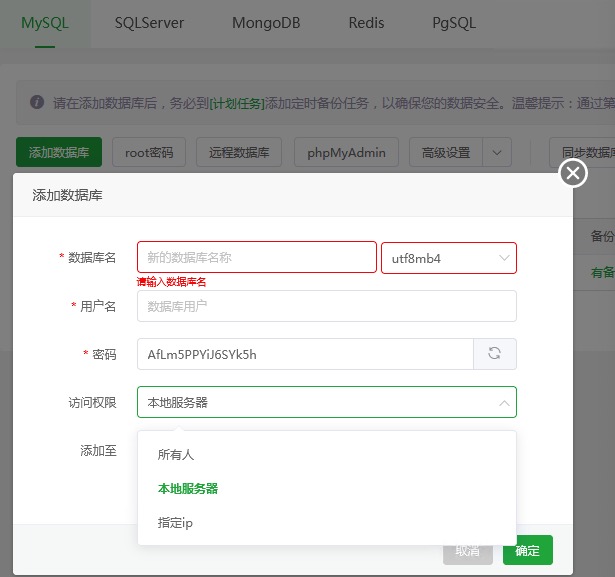Viewport: 615px width, 577px height.
Task: Open the 远程数据库 button
Action: (x=239, y=152)
